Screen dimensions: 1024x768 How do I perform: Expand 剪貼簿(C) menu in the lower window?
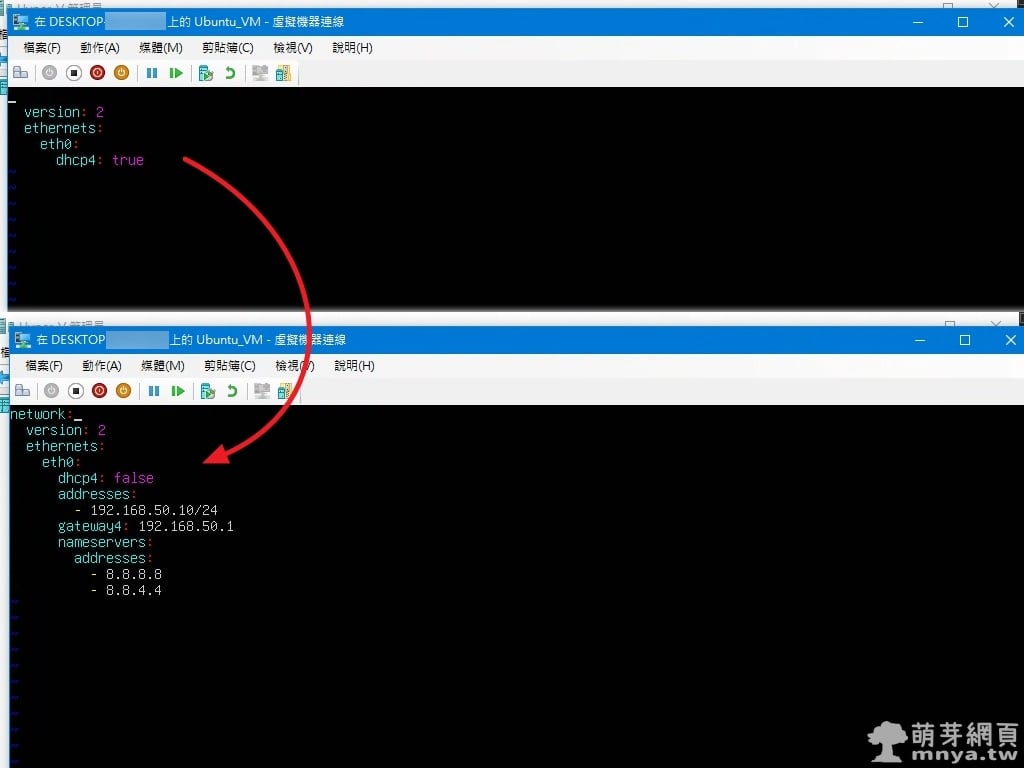[229, 366]
